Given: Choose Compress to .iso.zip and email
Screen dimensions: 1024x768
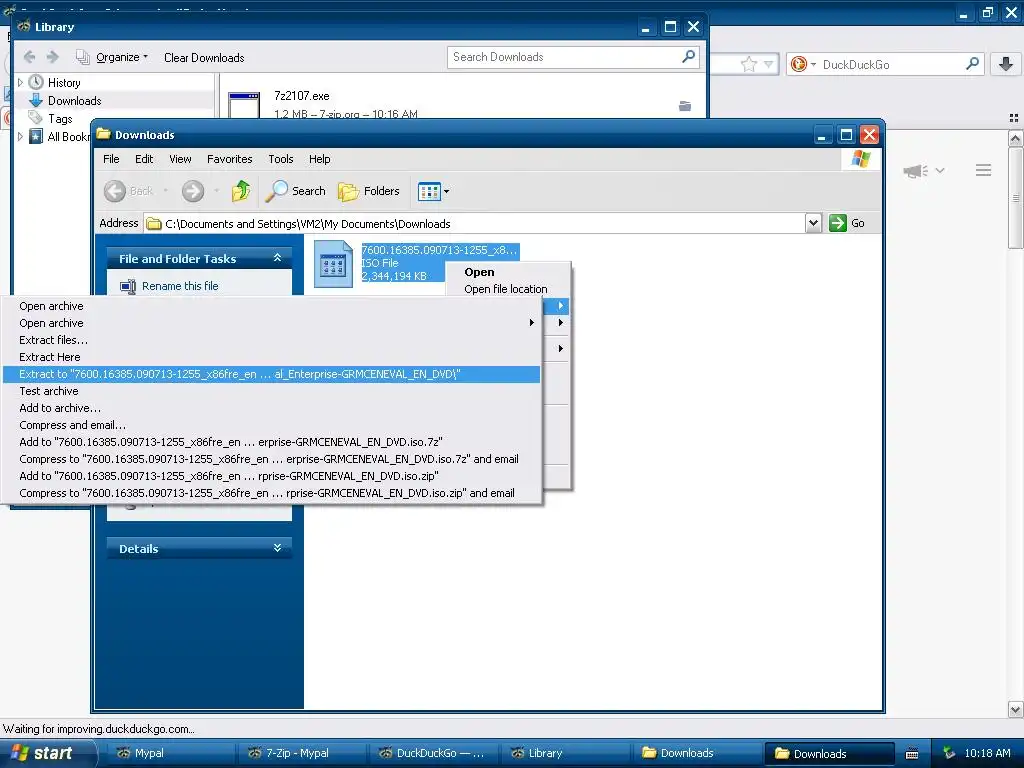Looking at the screenshot, I should 272,492.
